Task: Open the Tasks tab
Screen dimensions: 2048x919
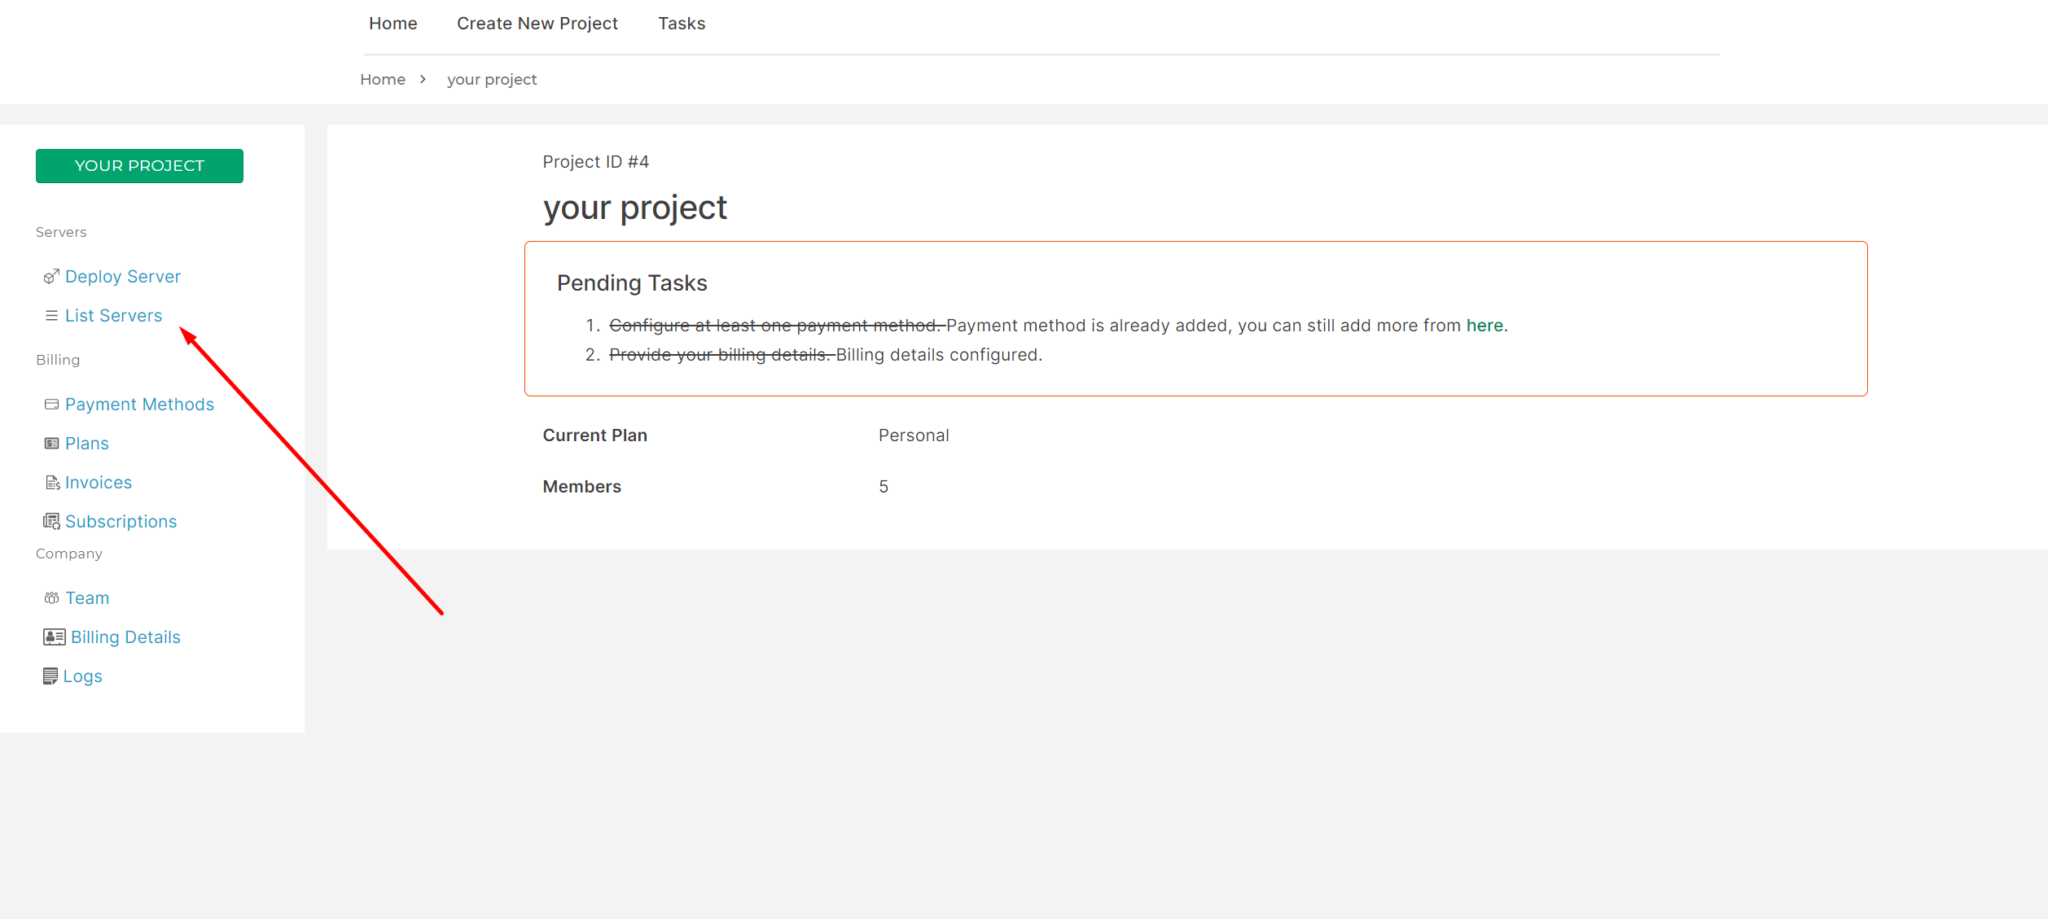Action: tap(681, 23)
